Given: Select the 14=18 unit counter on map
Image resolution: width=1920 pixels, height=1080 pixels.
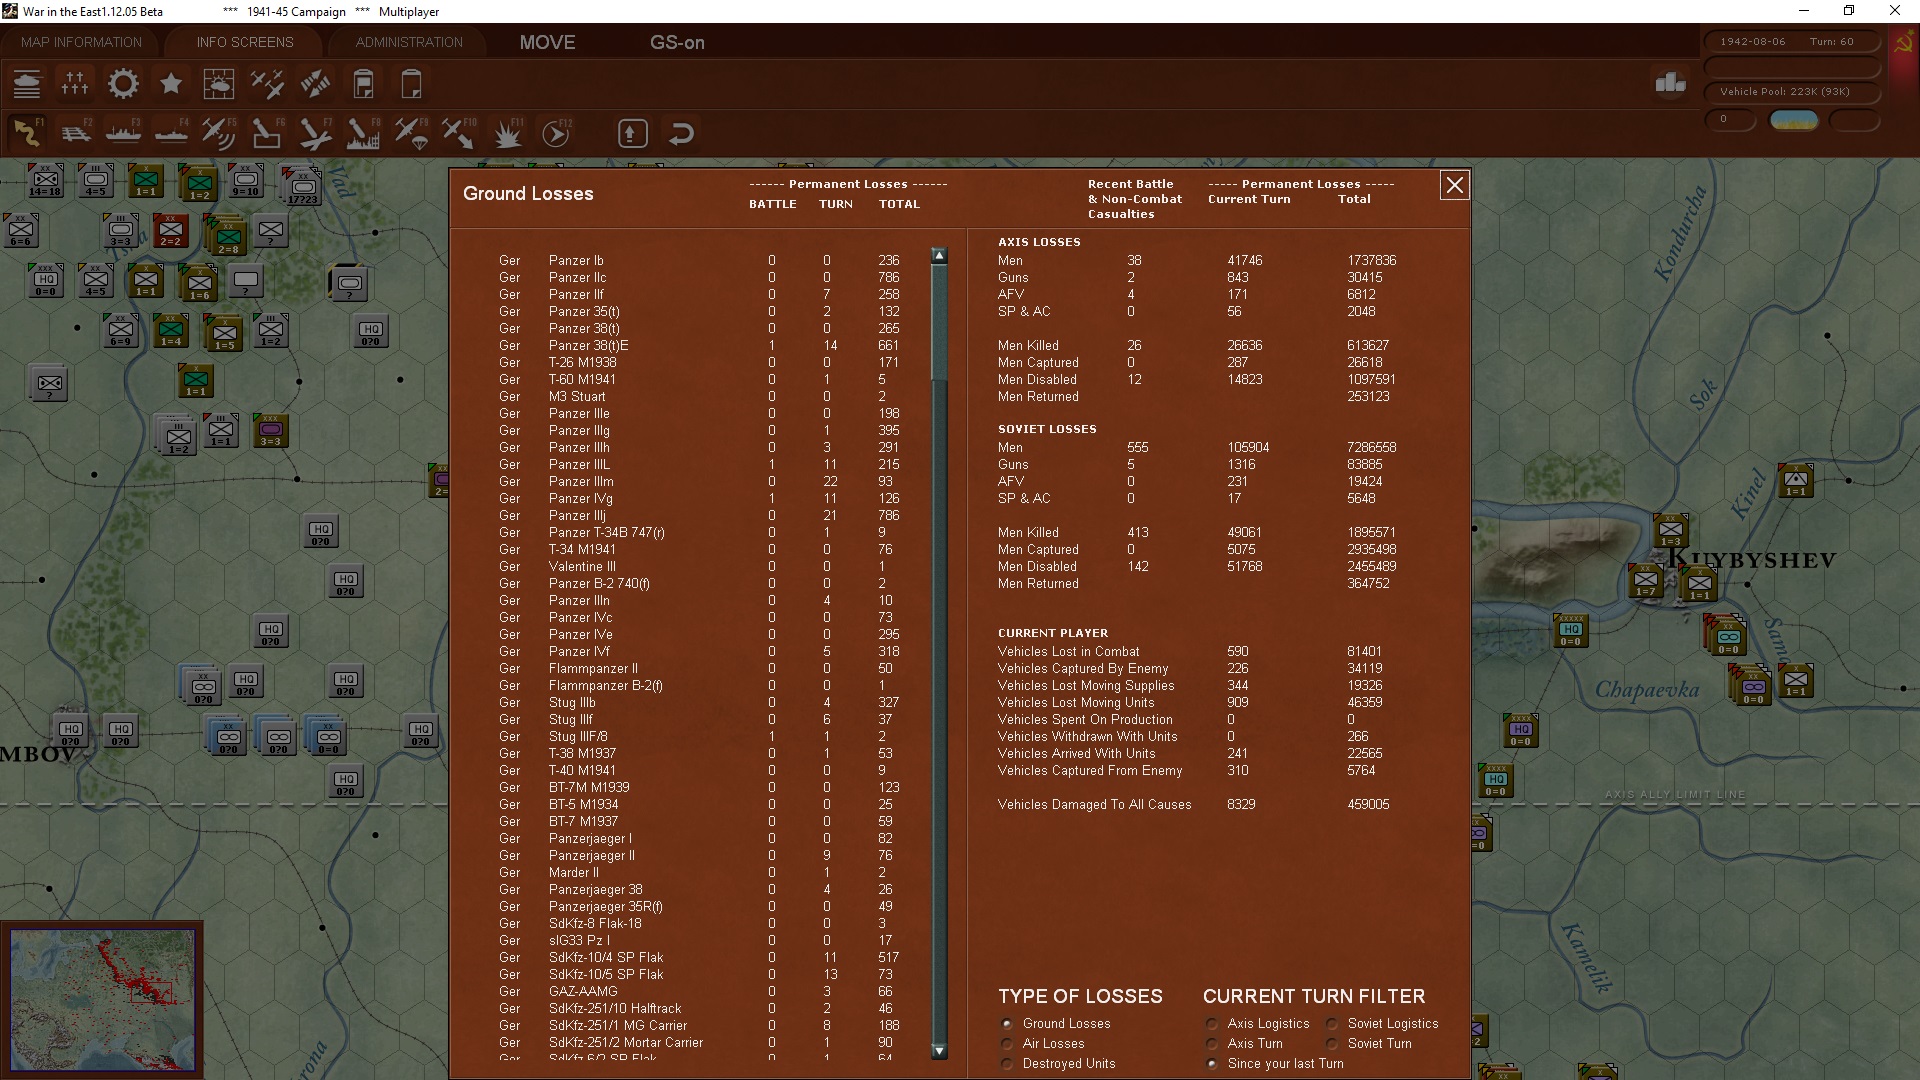Looking at the screenshot, I should click(x=45, y=180).
